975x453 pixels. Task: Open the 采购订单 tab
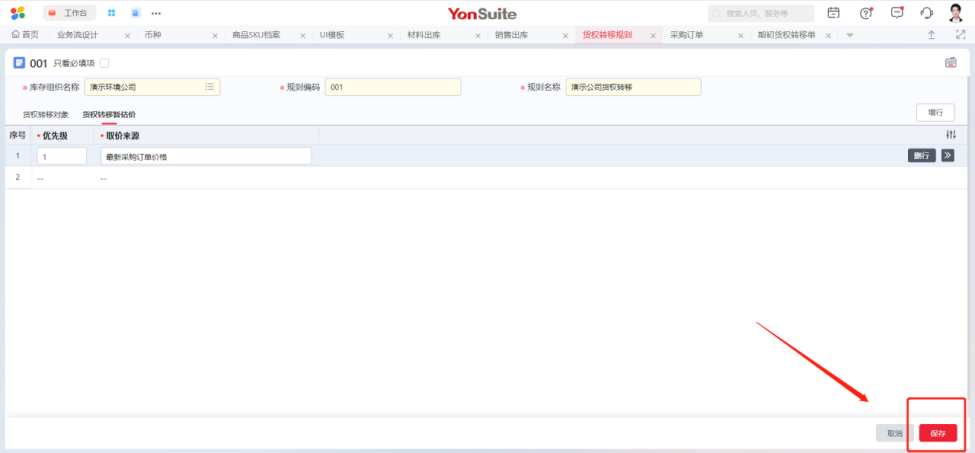click(x=688, y=35)
